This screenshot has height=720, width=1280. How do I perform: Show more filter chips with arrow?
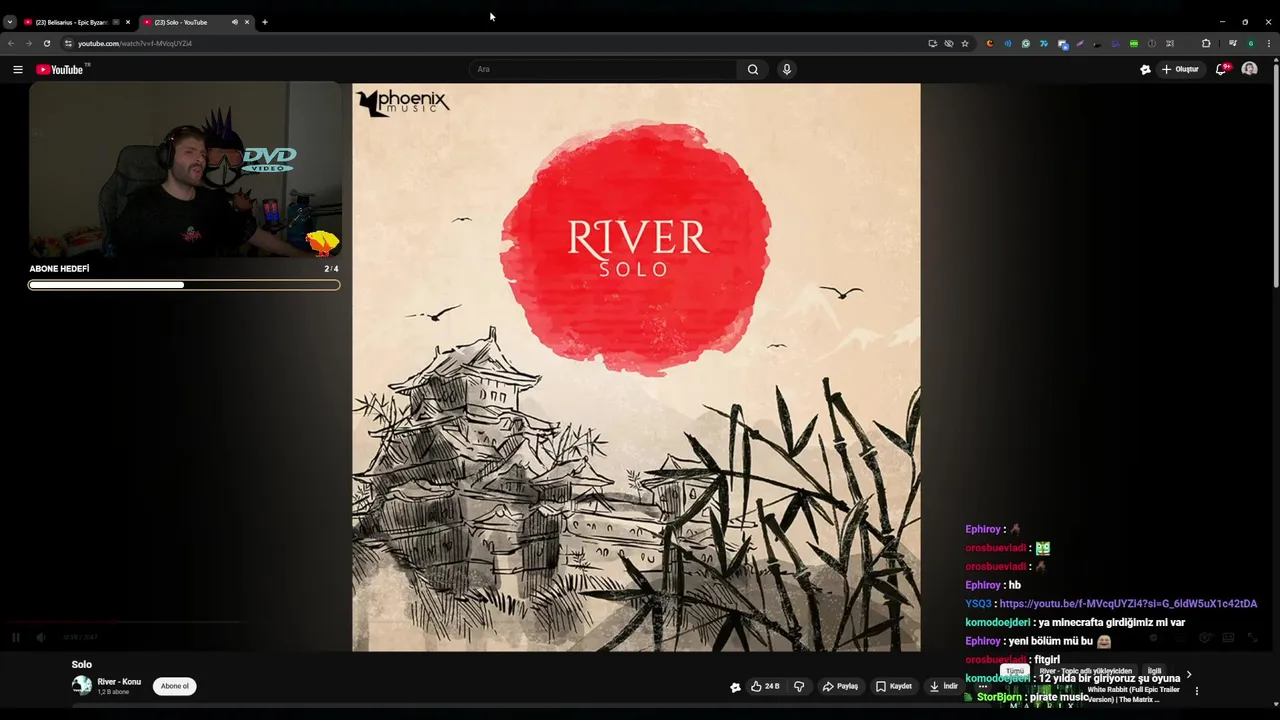(x=1188, y=675)
